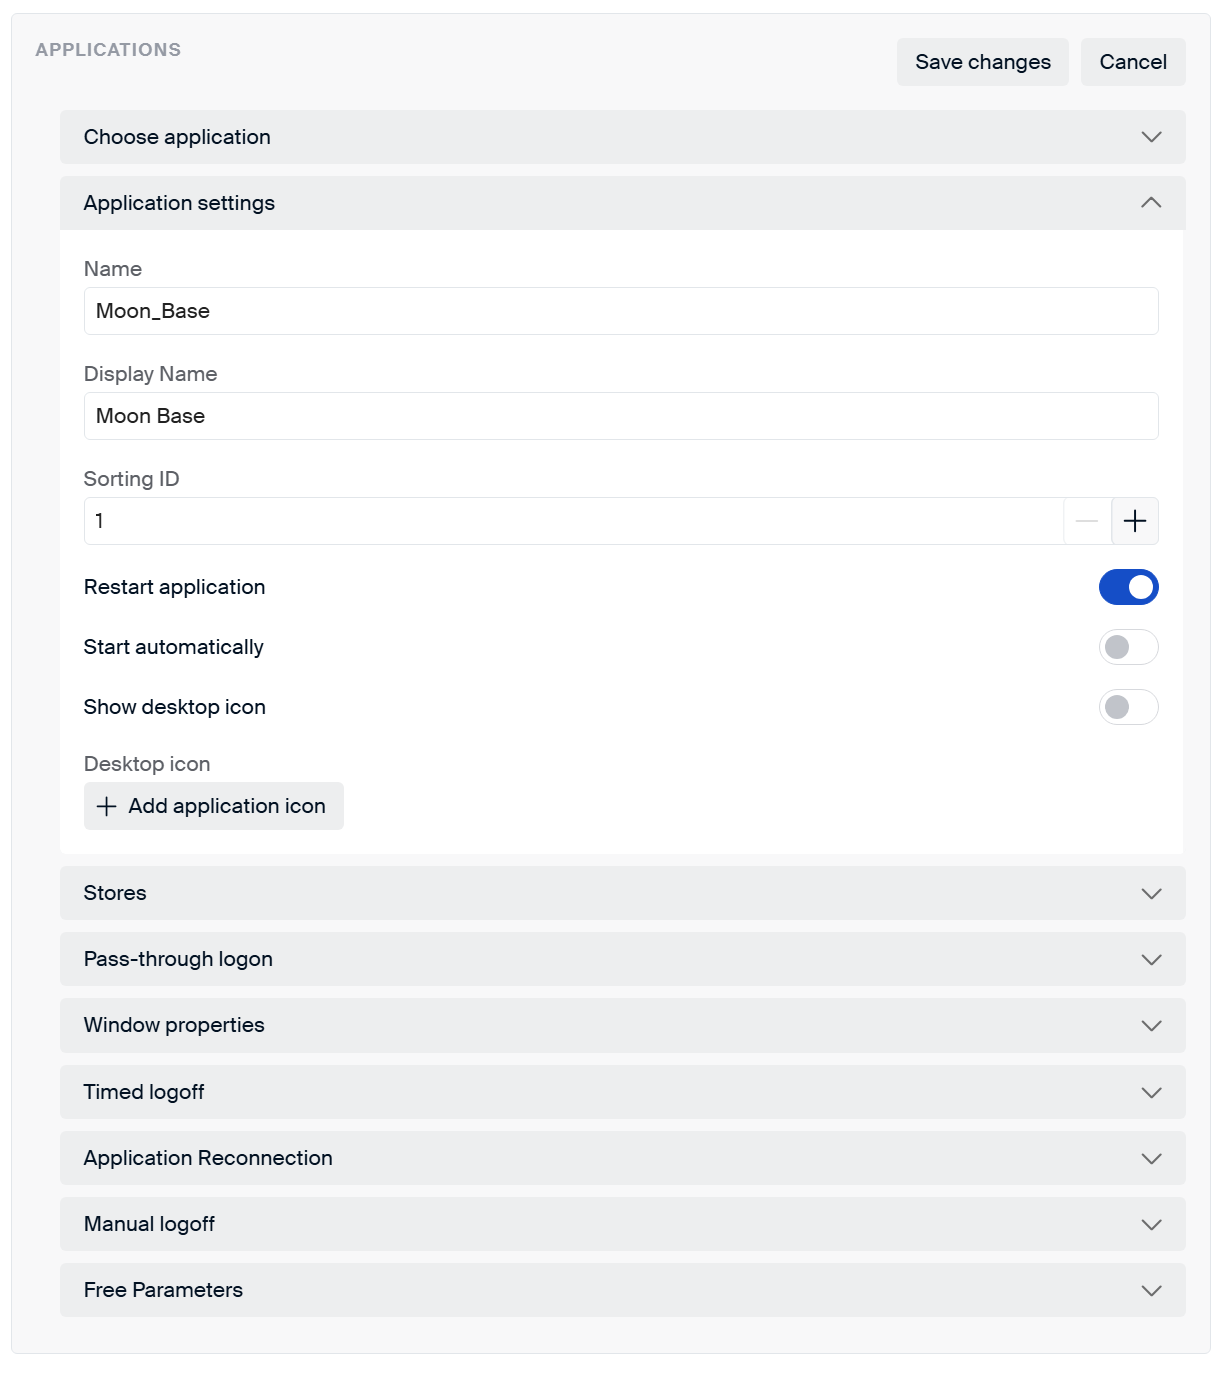Viewport: 1227px width, 1374px height.
Task: Click the plus icon on Add application icon
Action: 107,806
